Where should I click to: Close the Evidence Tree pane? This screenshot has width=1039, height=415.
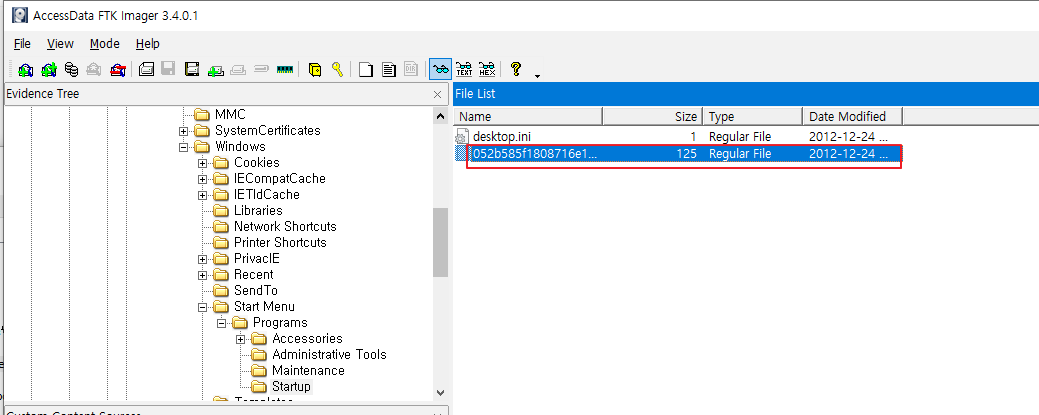click(x=437, y=95)
